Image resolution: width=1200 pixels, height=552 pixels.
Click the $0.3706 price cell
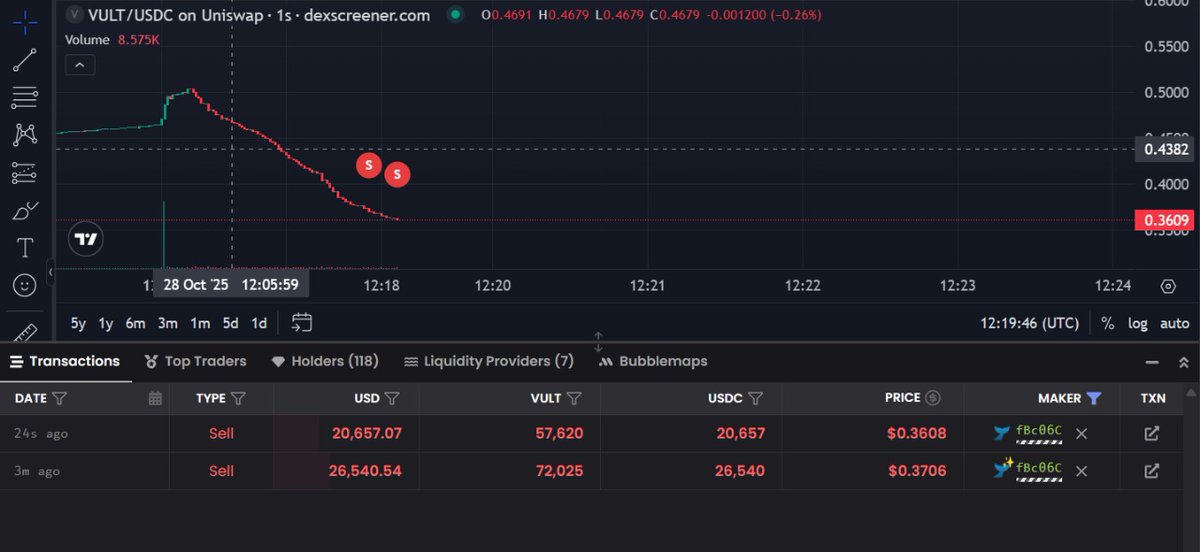(x=918, y=470)
